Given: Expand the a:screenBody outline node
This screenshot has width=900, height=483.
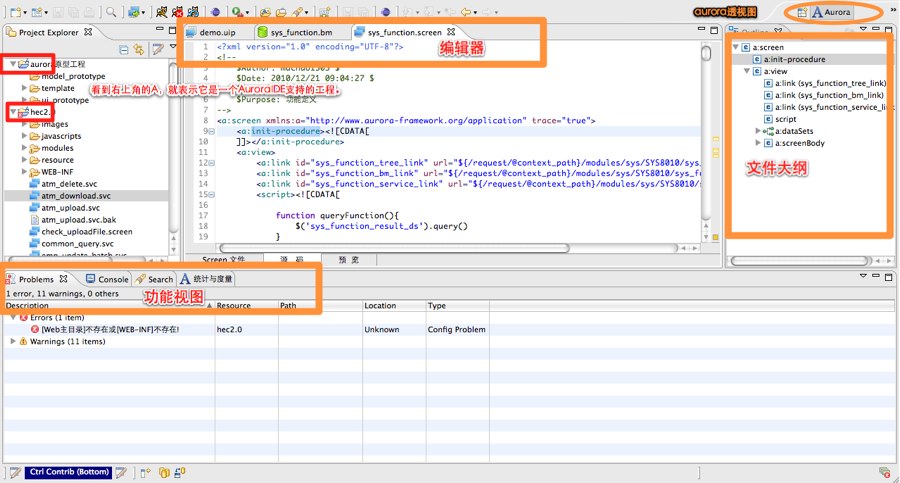Looking at the screenshot, I should coord(757,143).
